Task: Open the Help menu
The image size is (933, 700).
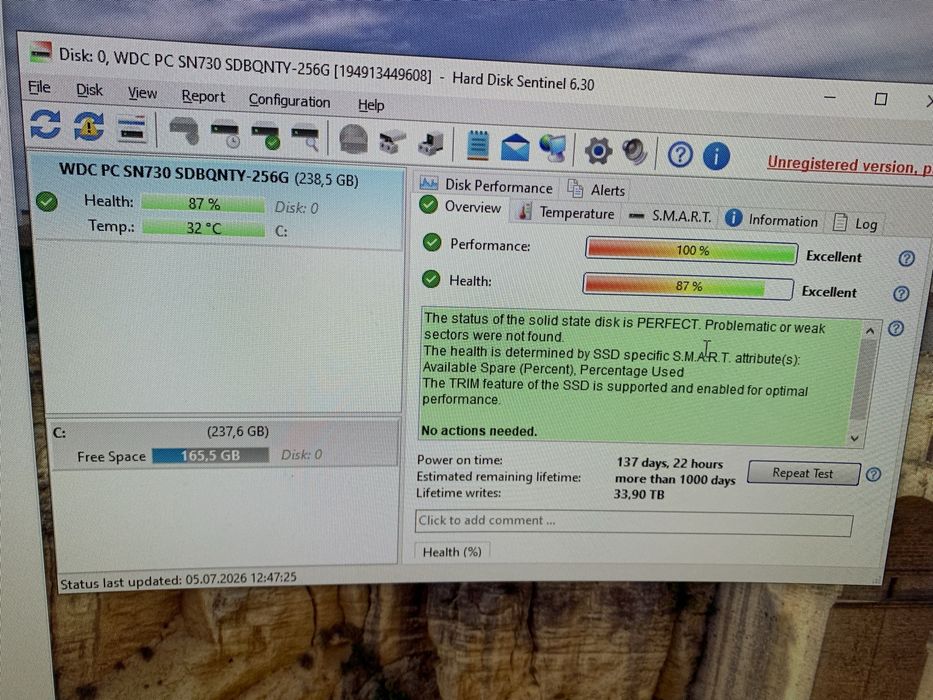Action: (371, 105)
